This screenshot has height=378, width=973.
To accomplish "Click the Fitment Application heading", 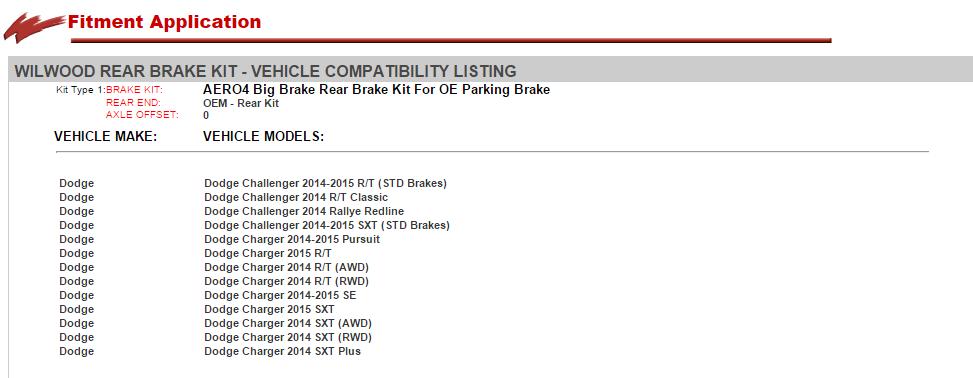I will pos(164,22).
